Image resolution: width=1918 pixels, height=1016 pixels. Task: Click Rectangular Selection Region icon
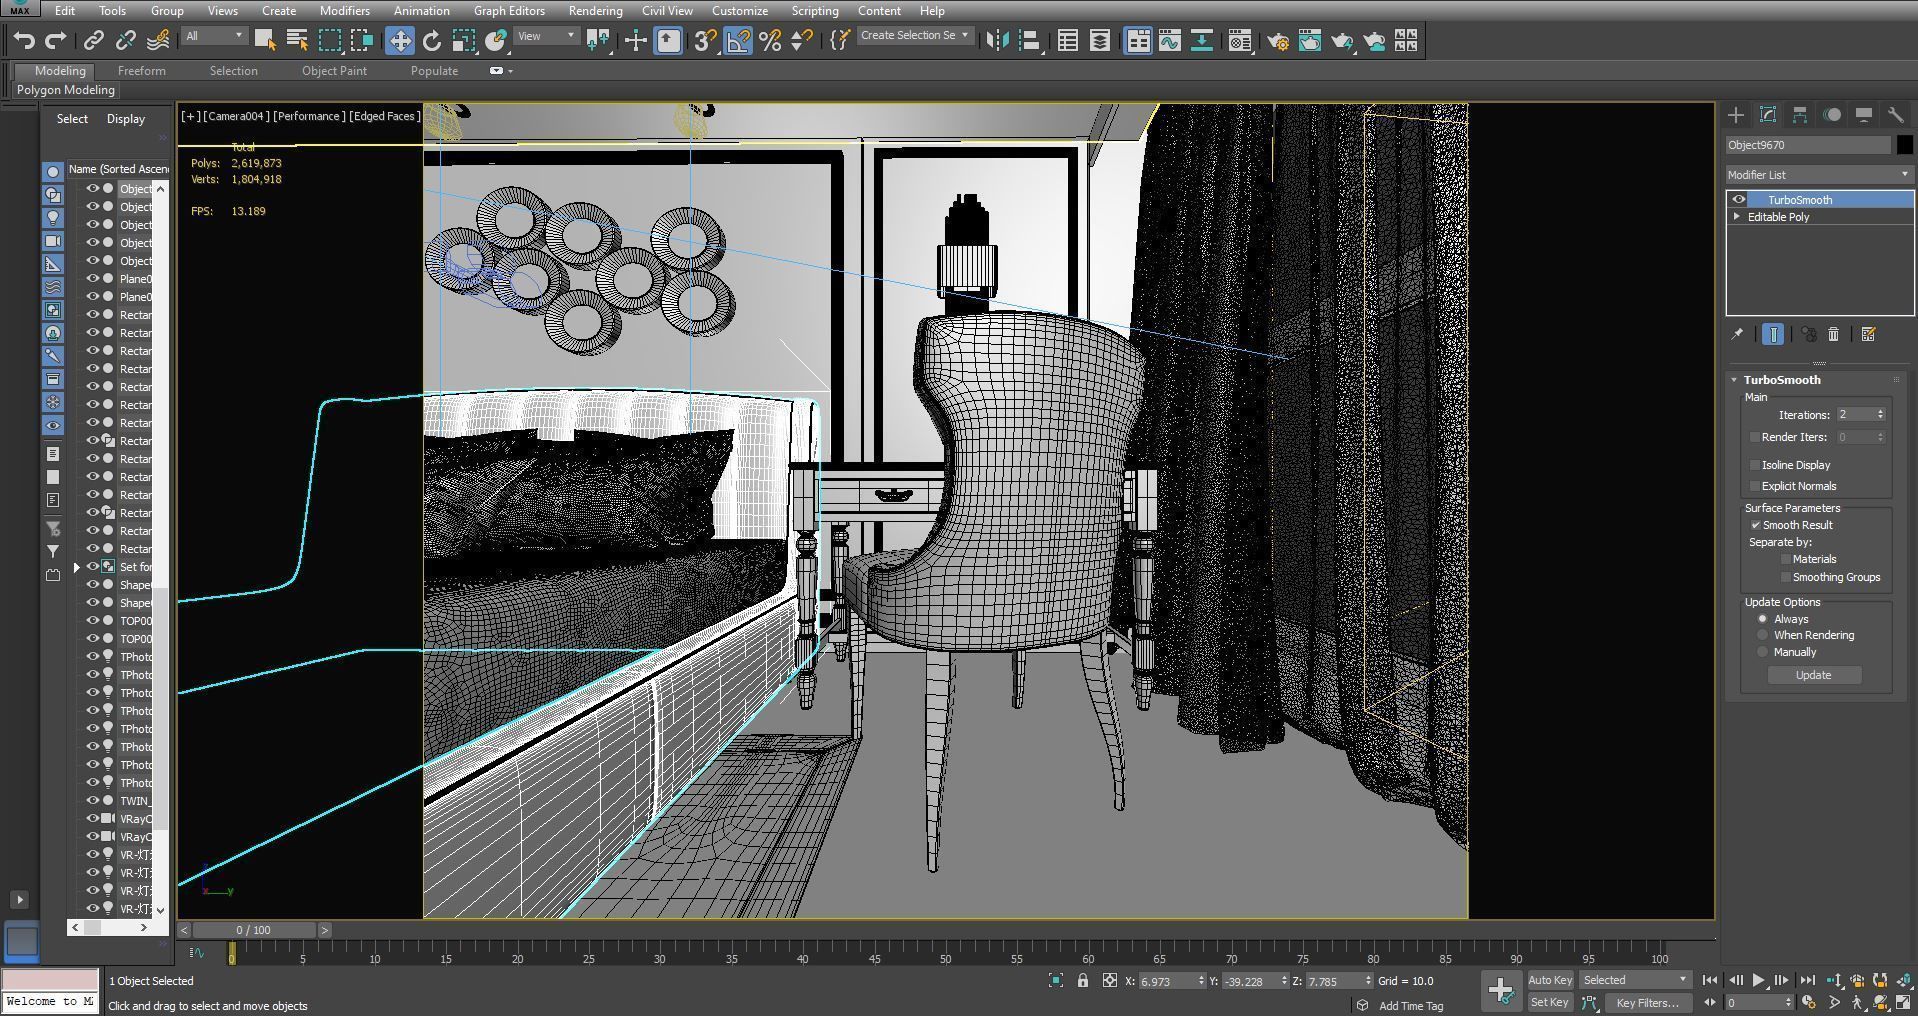pos(330,40)
